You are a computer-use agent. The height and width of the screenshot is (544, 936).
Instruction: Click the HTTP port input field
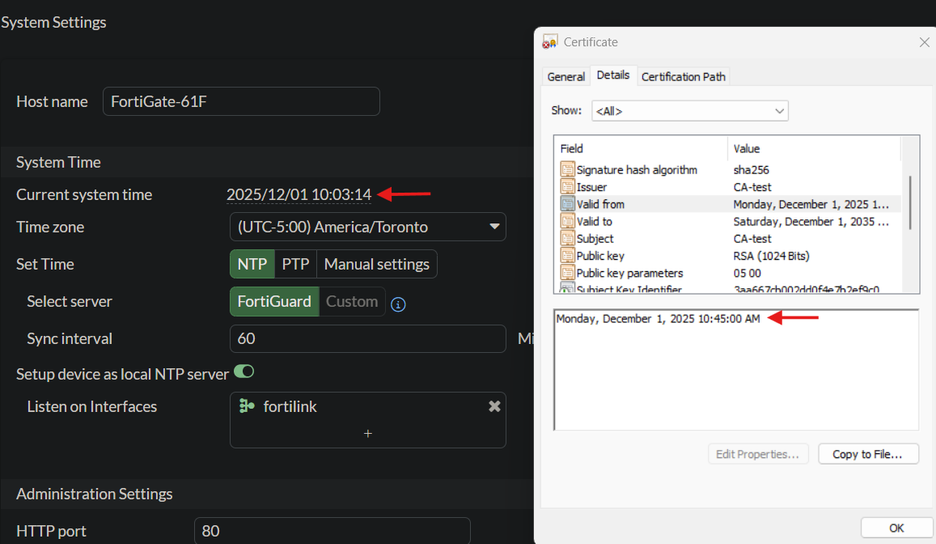tap(332, 531)
